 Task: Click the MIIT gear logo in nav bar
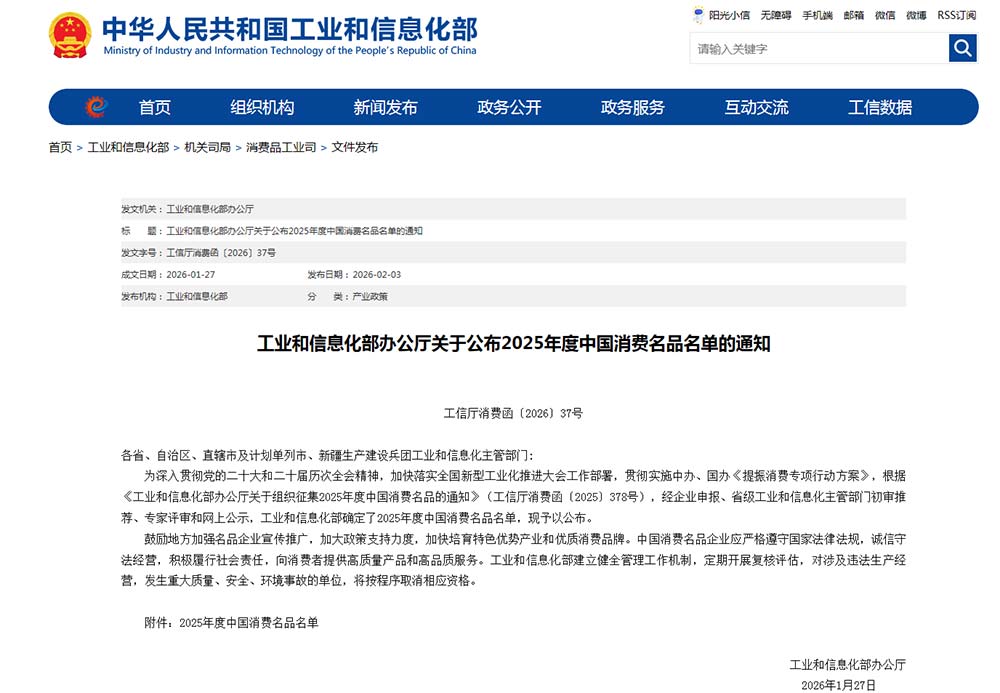point(95,107)
